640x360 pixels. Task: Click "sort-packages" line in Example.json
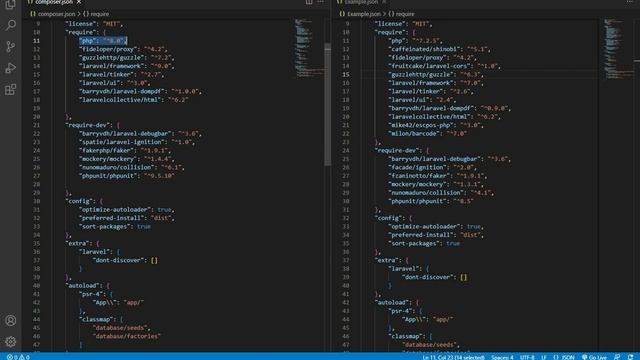coord(424,244)
